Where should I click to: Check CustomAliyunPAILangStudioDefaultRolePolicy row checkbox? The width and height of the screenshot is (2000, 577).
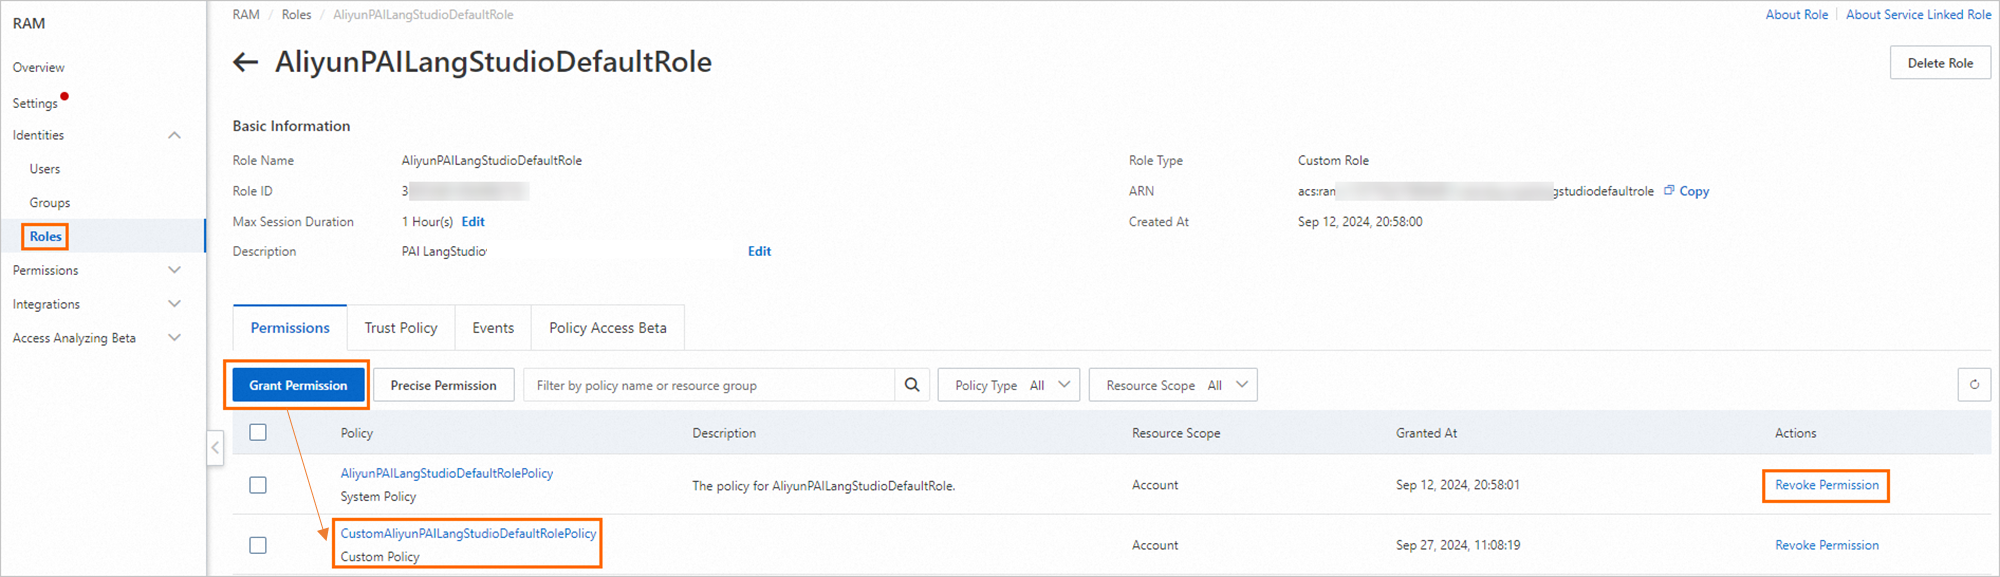point(258,545)
